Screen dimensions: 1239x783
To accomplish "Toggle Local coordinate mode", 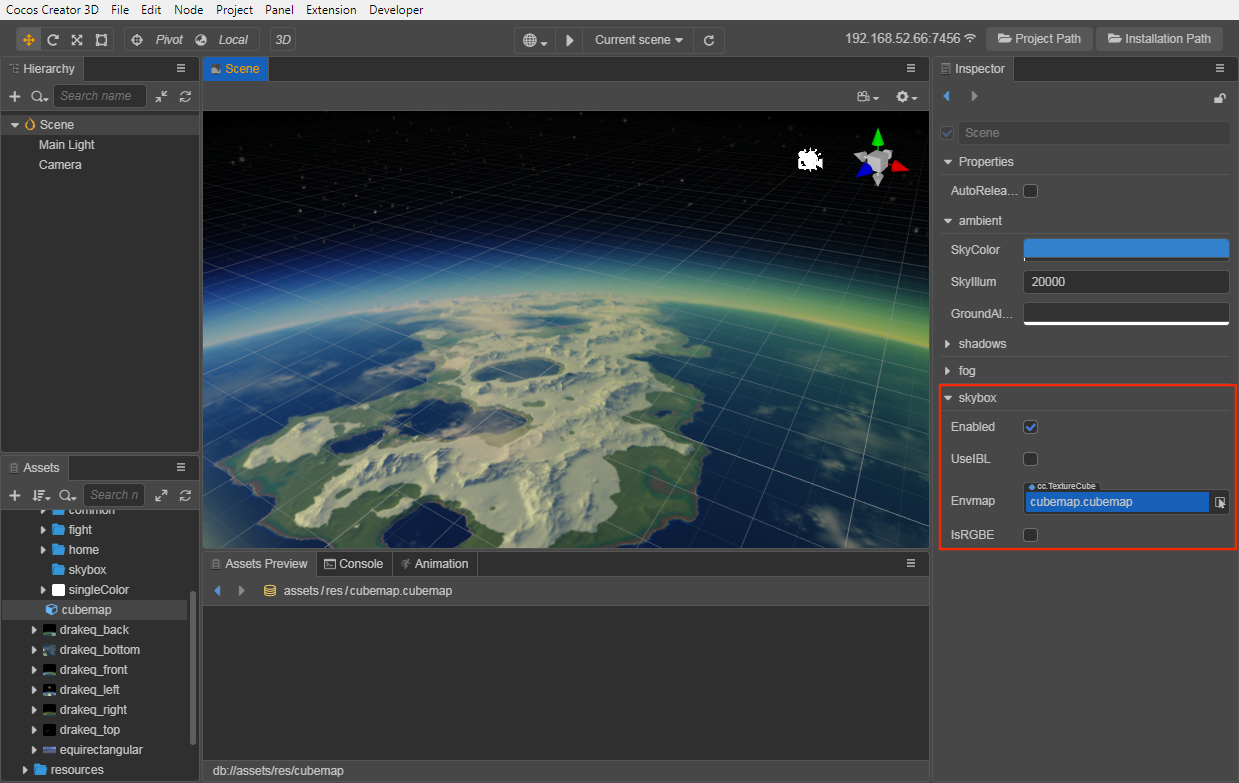I will coord(222,40).
